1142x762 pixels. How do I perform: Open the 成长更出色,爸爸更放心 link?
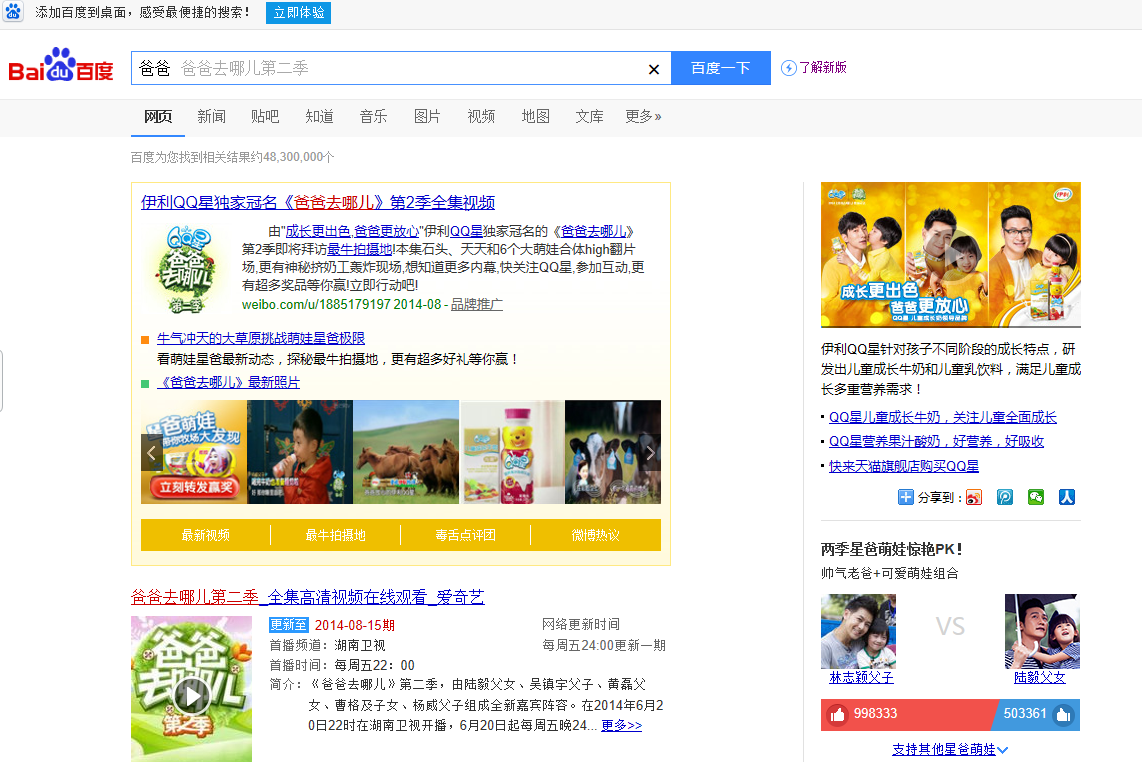(x=353, y=232)
